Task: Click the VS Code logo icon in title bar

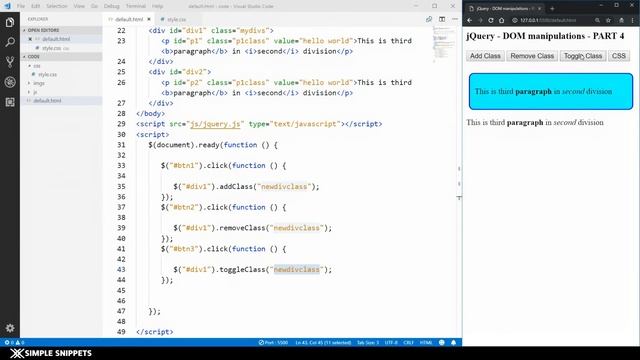Action: [x=7, y=6]
